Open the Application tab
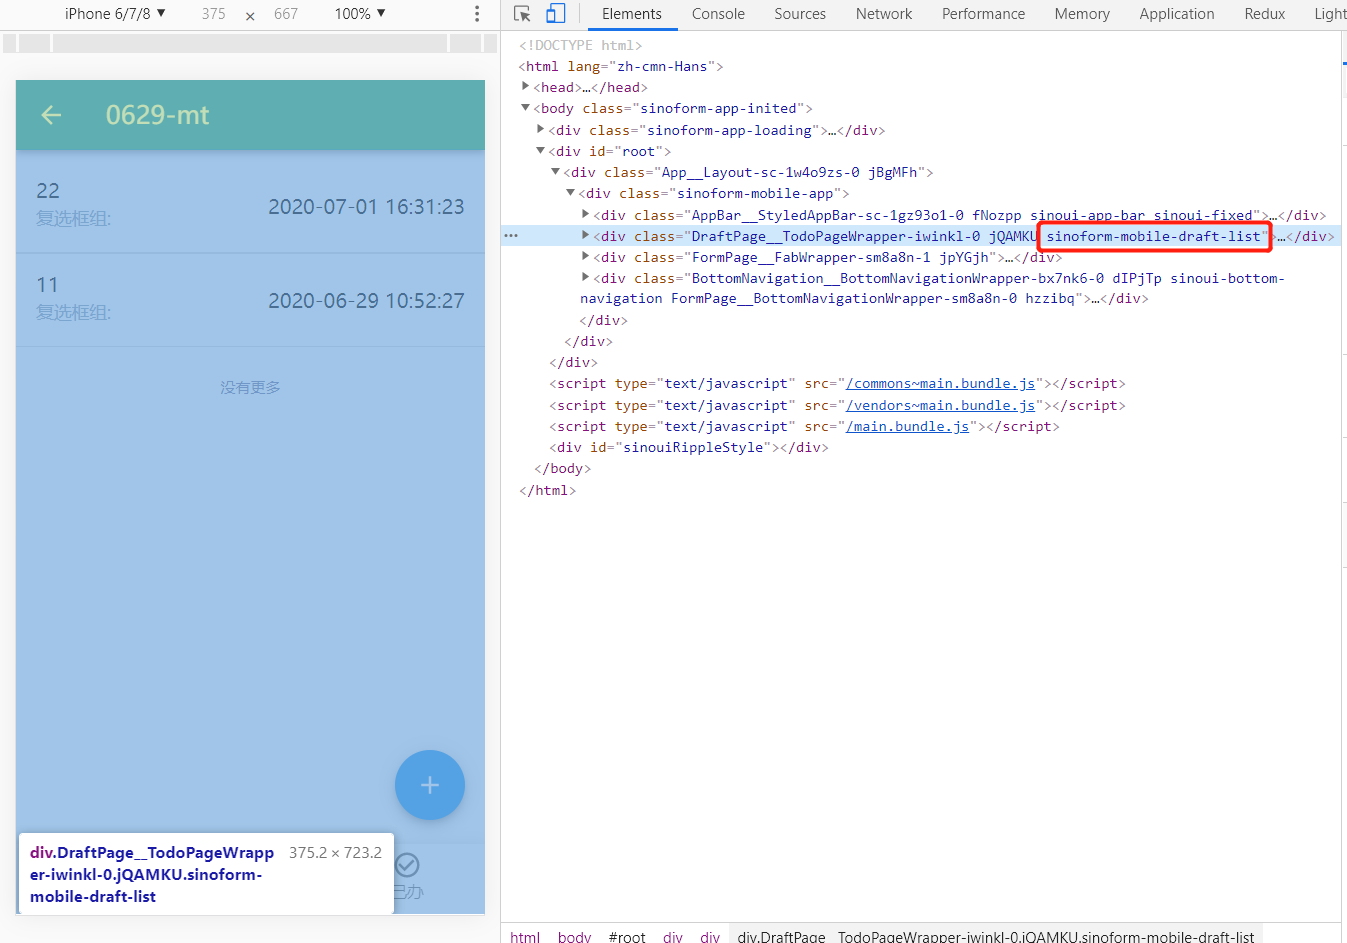The width and height of the screenshot is (1347, 943). coord(1177,14)
